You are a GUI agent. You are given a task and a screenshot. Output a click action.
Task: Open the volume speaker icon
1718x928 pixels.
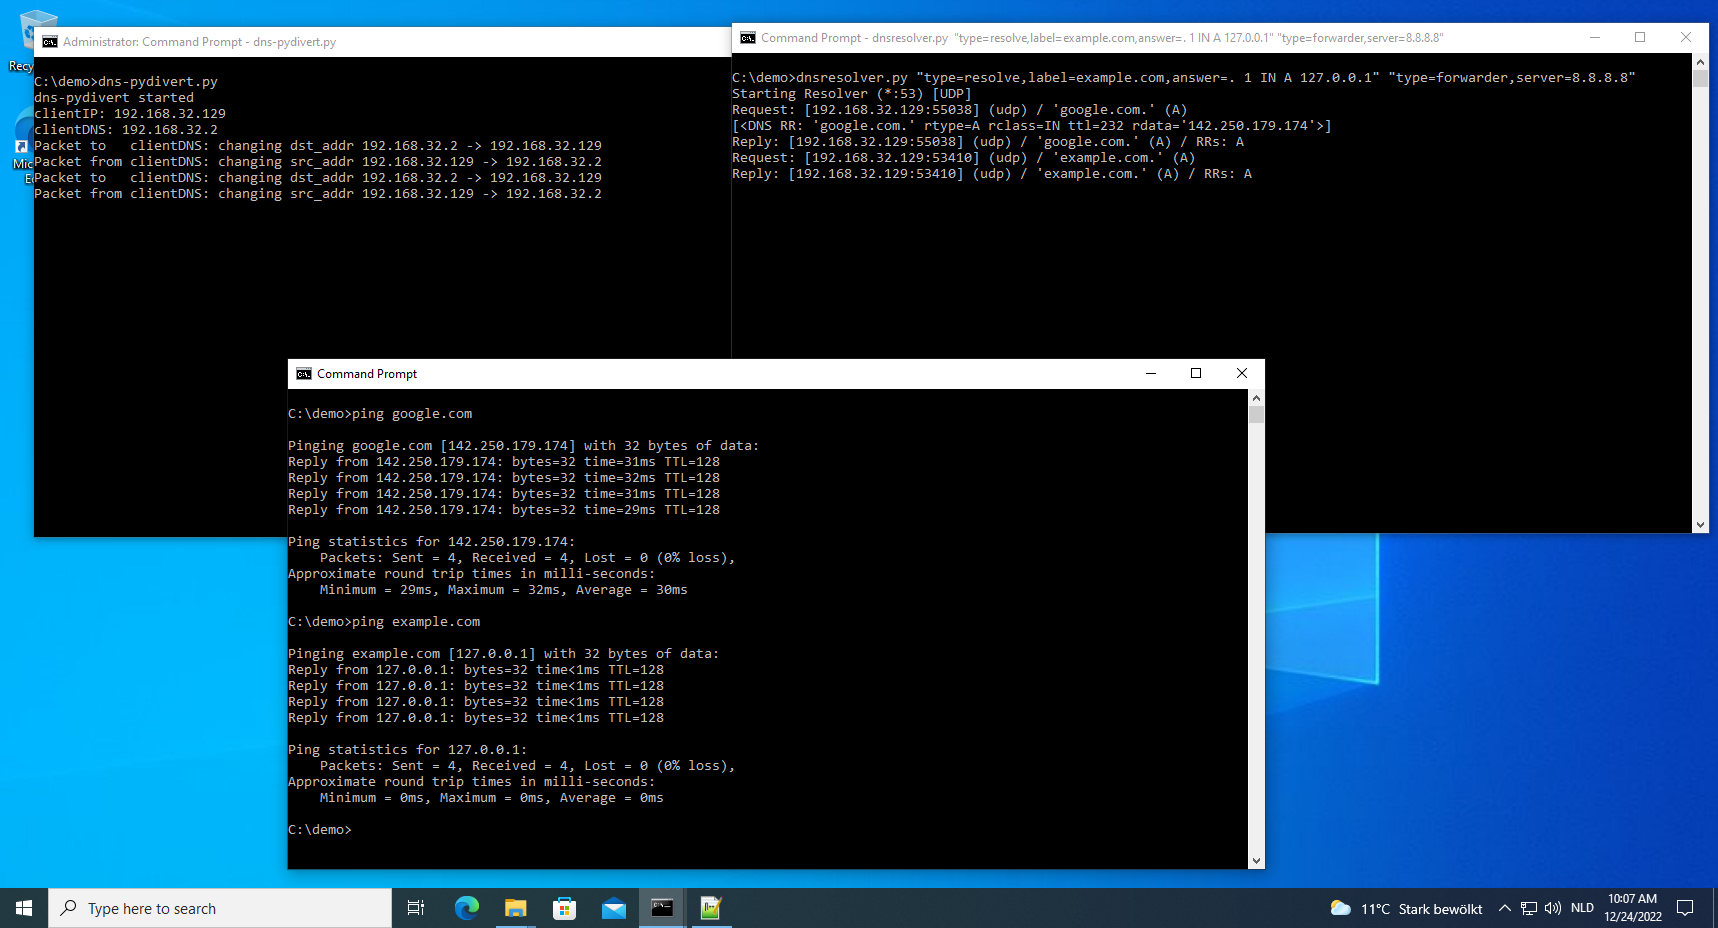pyautogui.click(x=1552, y=908)
